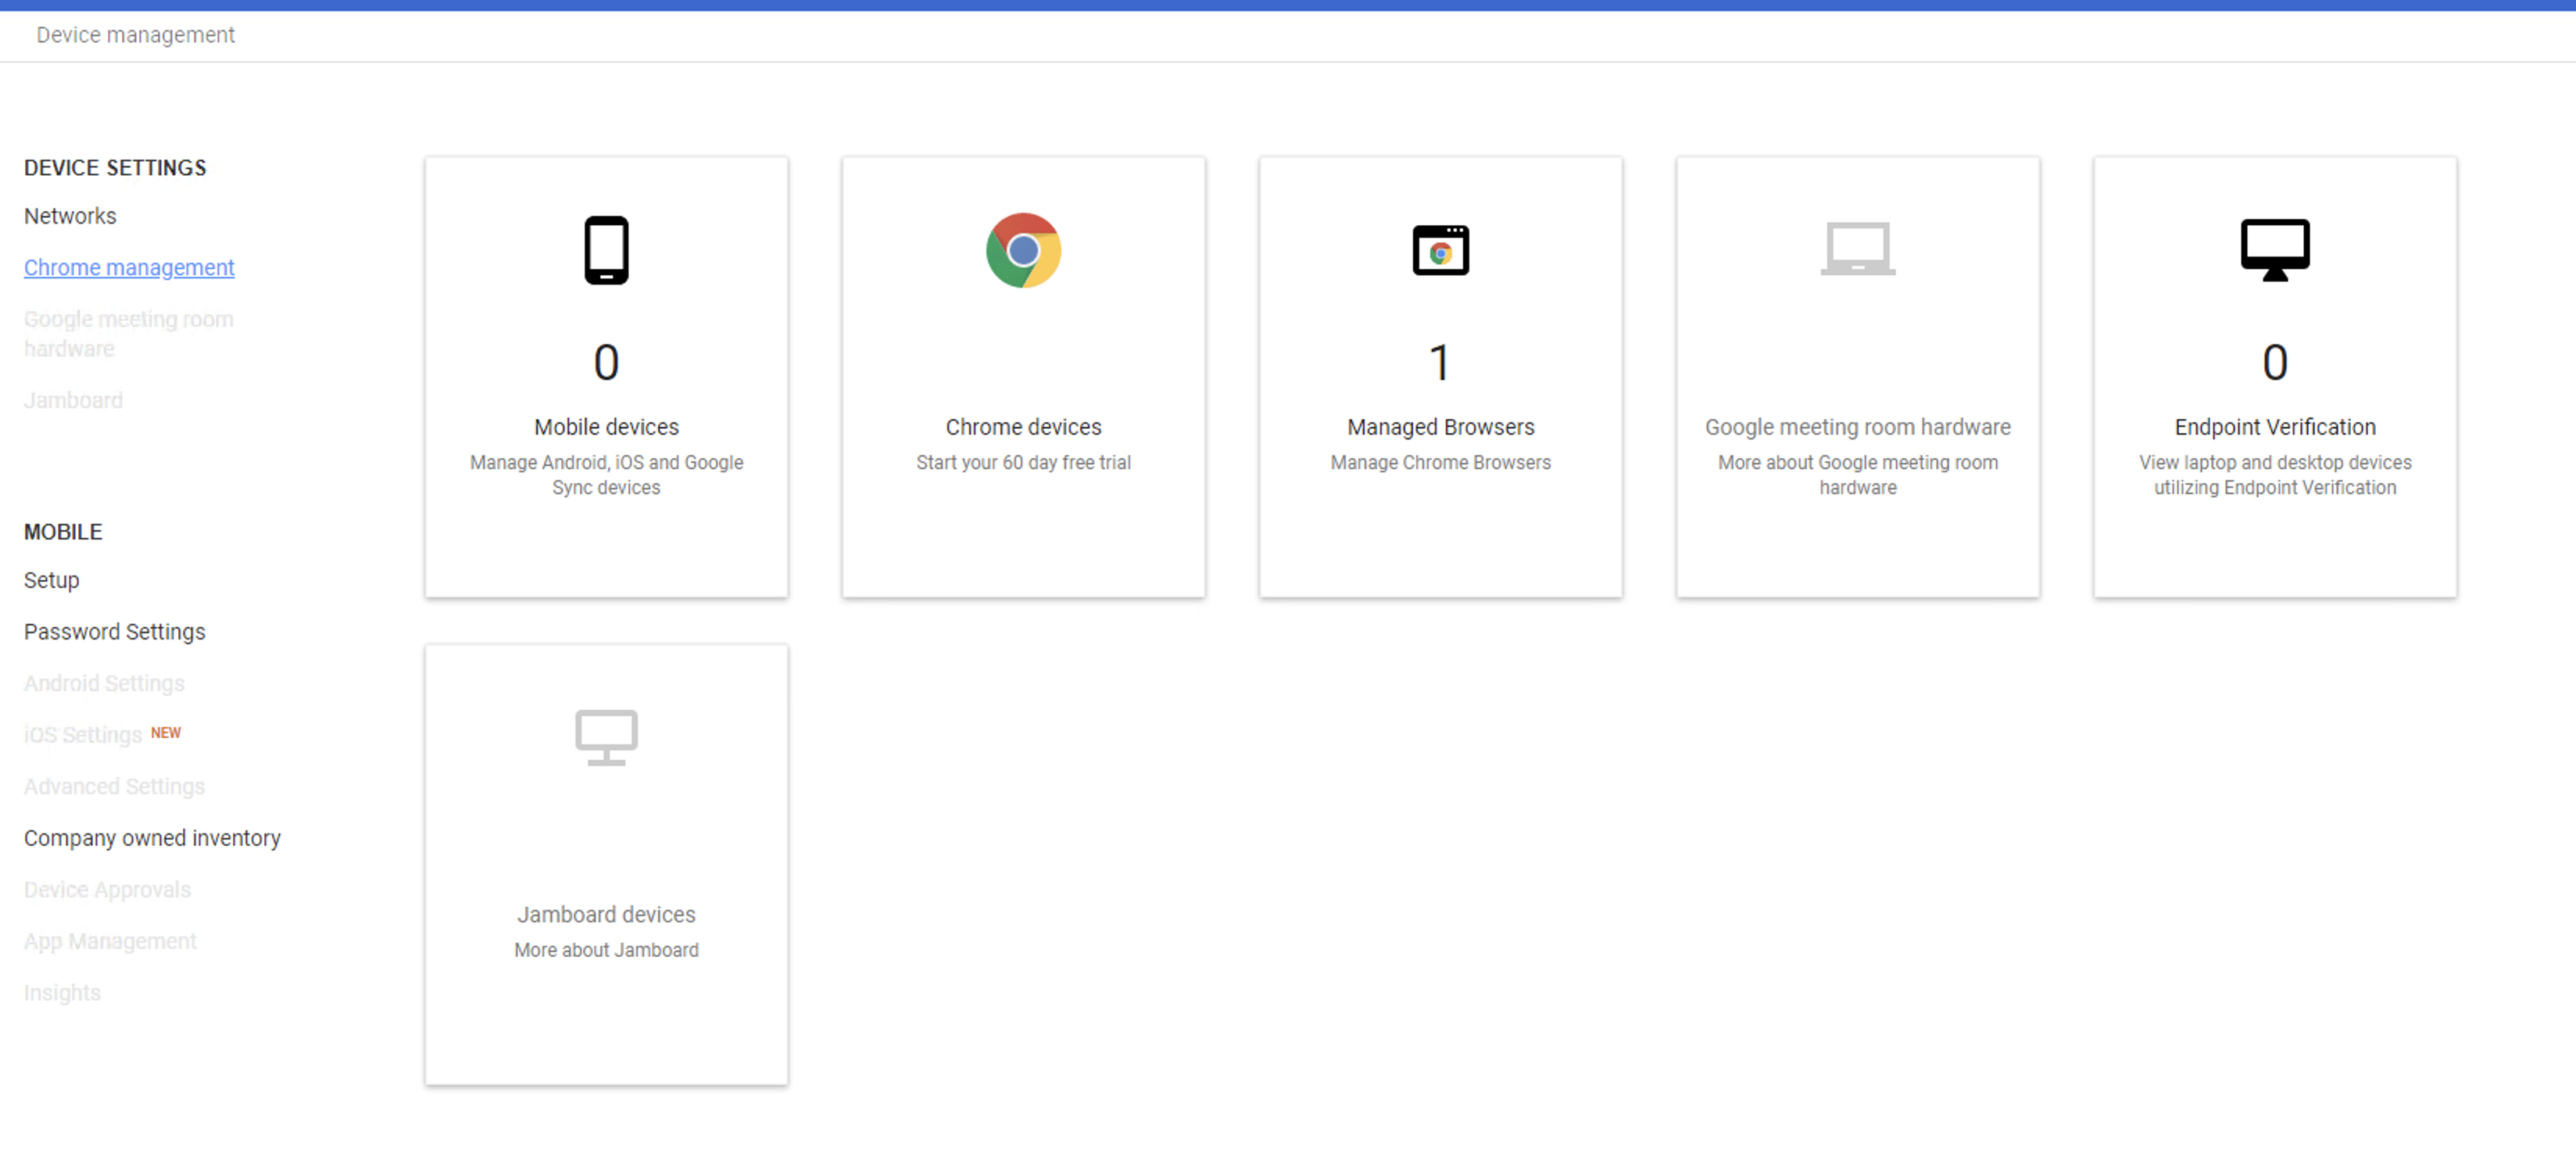The image size is (2576, 1168).
Task: Select Advanced Settings in sidebar
Action: (x=114, y=786)
